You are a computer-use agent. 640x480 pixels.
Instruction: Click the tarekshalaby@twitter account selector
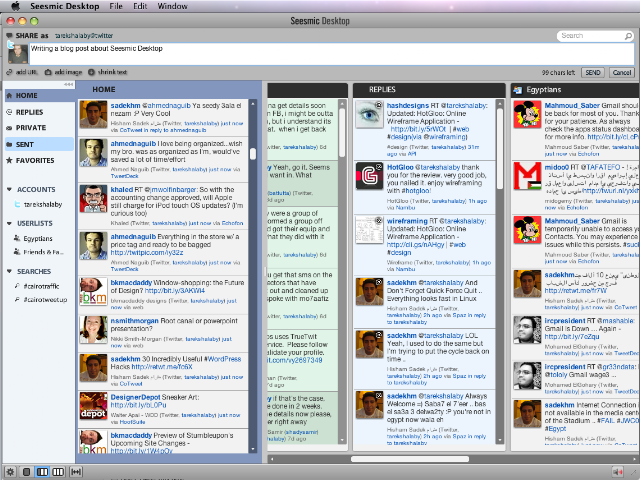tap(84, 36)
